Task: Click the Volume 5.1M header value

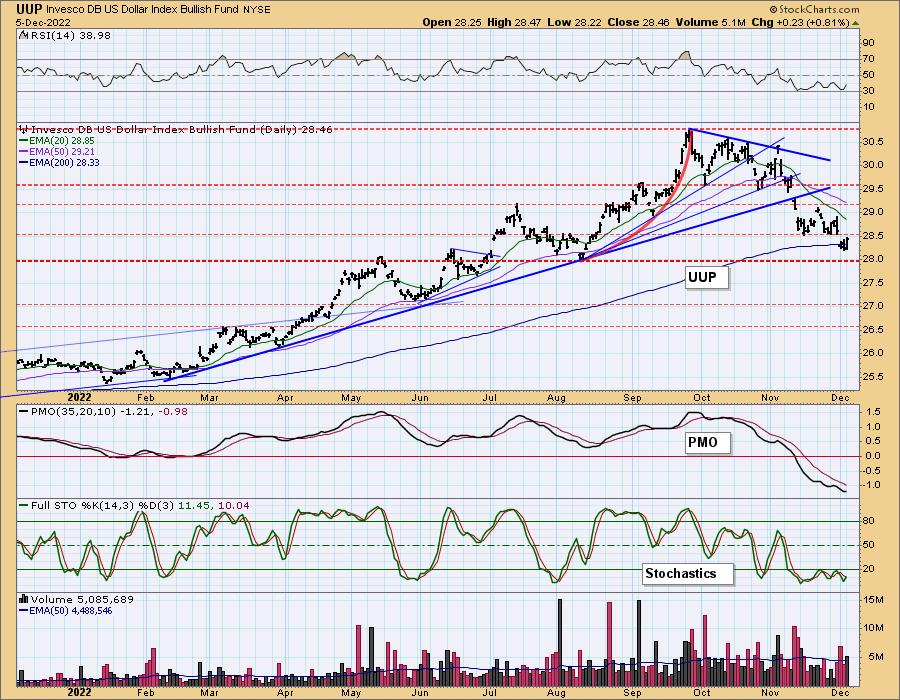Action: pyautogui.click(x=711, y=22)
